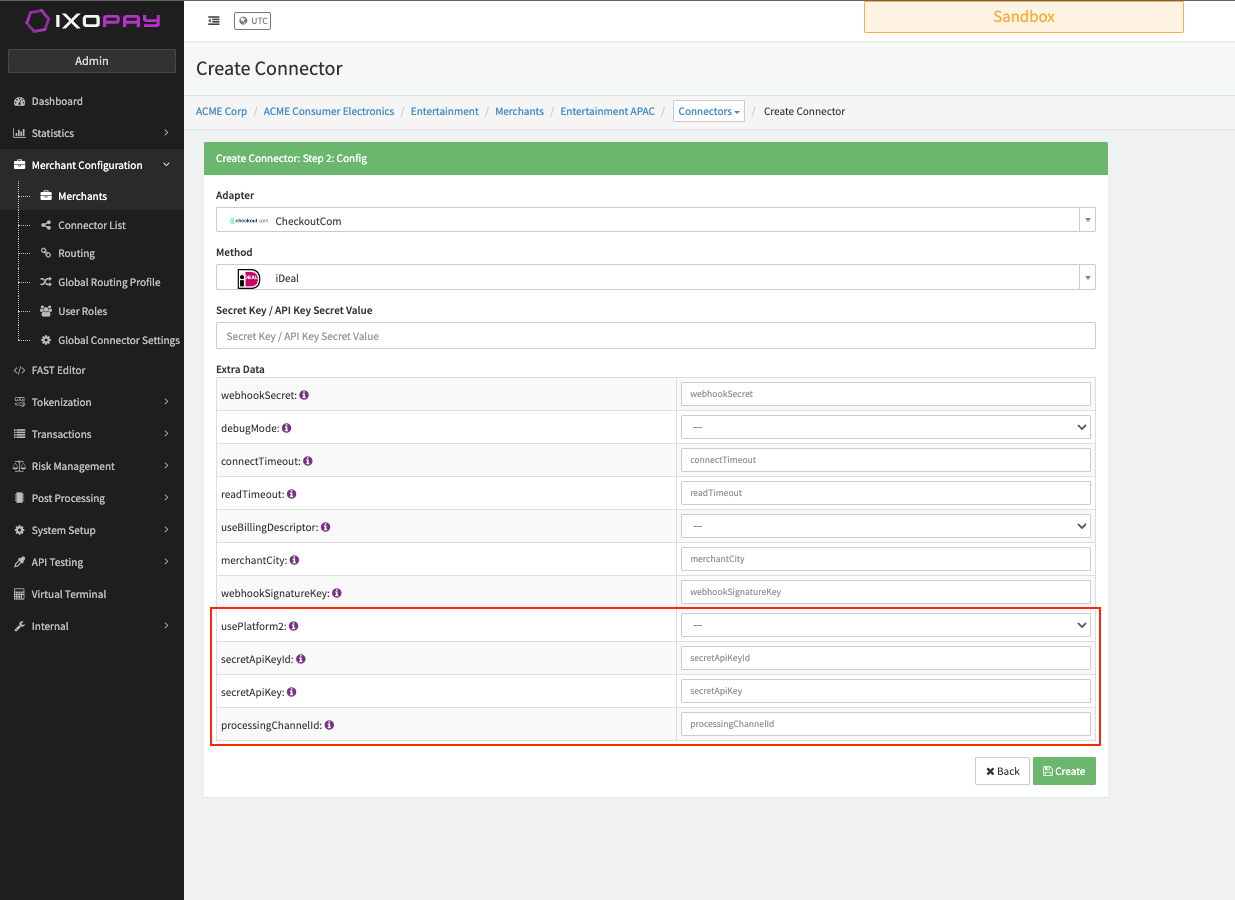Click useBillingDescriptor info icon
1235x900 pixels.
pos(326,527)
